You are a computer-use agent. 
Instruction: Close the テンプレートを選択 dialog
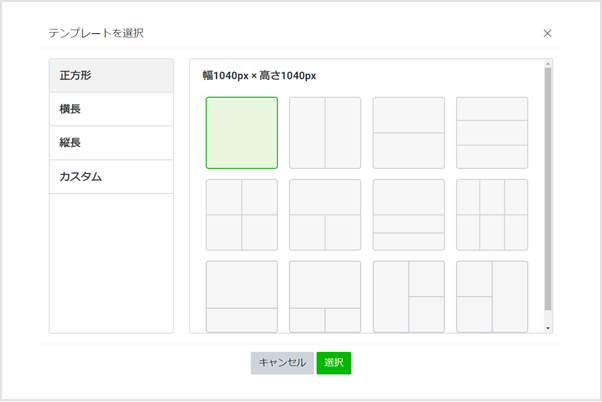[x=547, y=33]
